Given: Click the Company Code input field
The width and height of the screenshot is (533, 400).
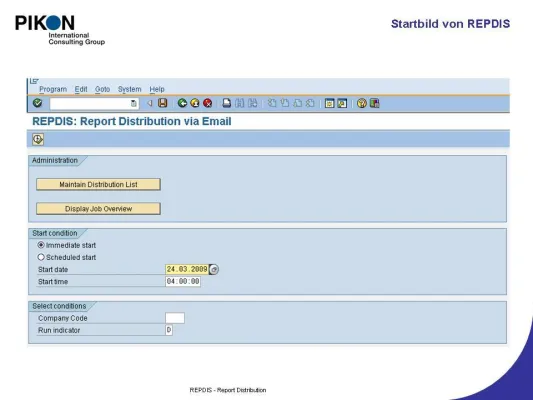Looking at the screenshot, I should pyautogui.click(x=175, y=318).
